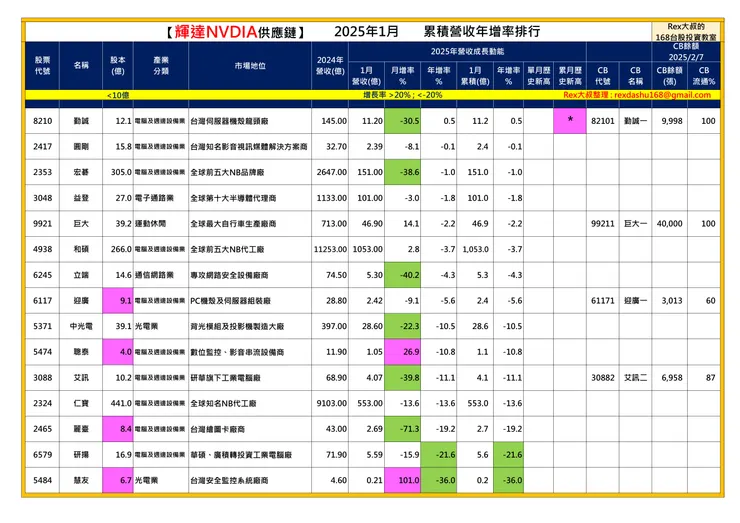Click CB code '61171'
The image size is (740, 523).
pyautogui.click(x=603, y=301)
